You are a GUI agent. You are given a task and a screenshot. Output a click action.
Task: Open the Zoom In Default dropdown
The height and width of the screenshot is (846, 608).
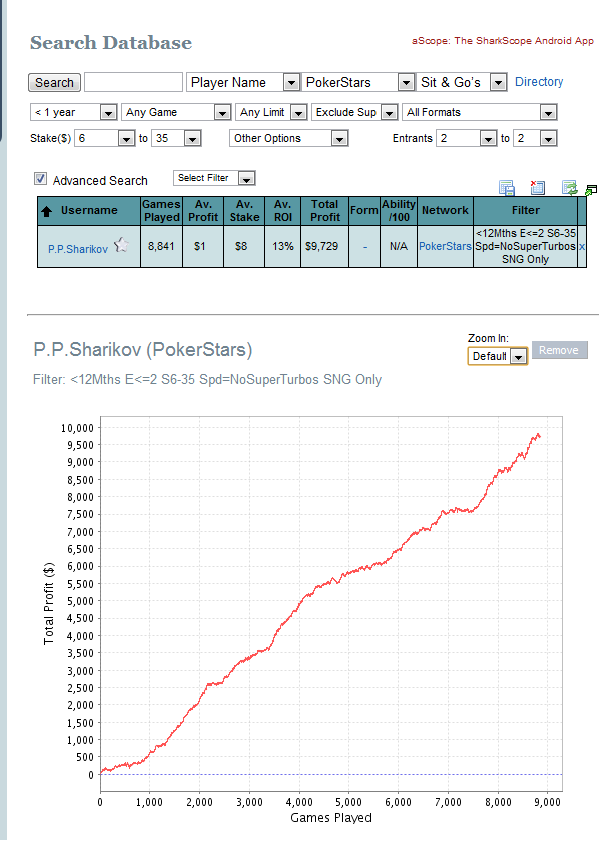497,356
